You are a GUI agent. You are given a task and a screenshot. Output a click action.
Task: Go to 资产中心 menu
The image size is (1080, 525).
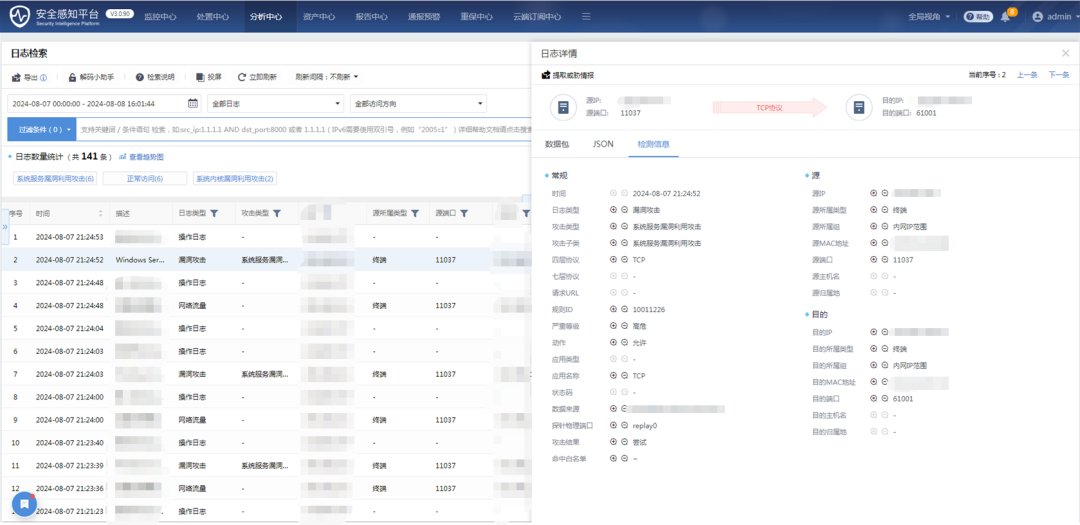pyautogui.click(x=319, y=17)
